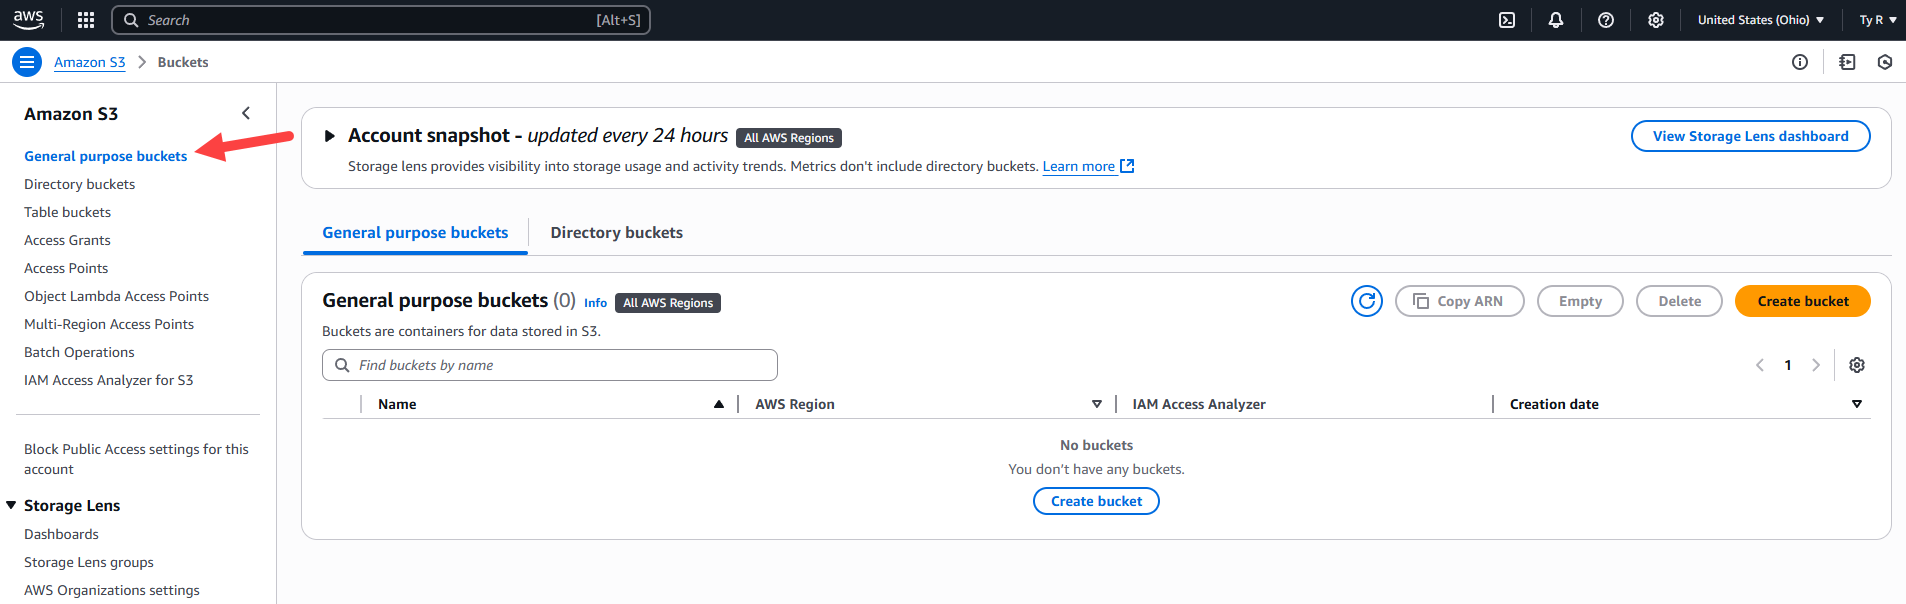The width and height of the screenshot is (1906, 604).
Task: Click the Empty button
Action: (x=1580, y=301)
